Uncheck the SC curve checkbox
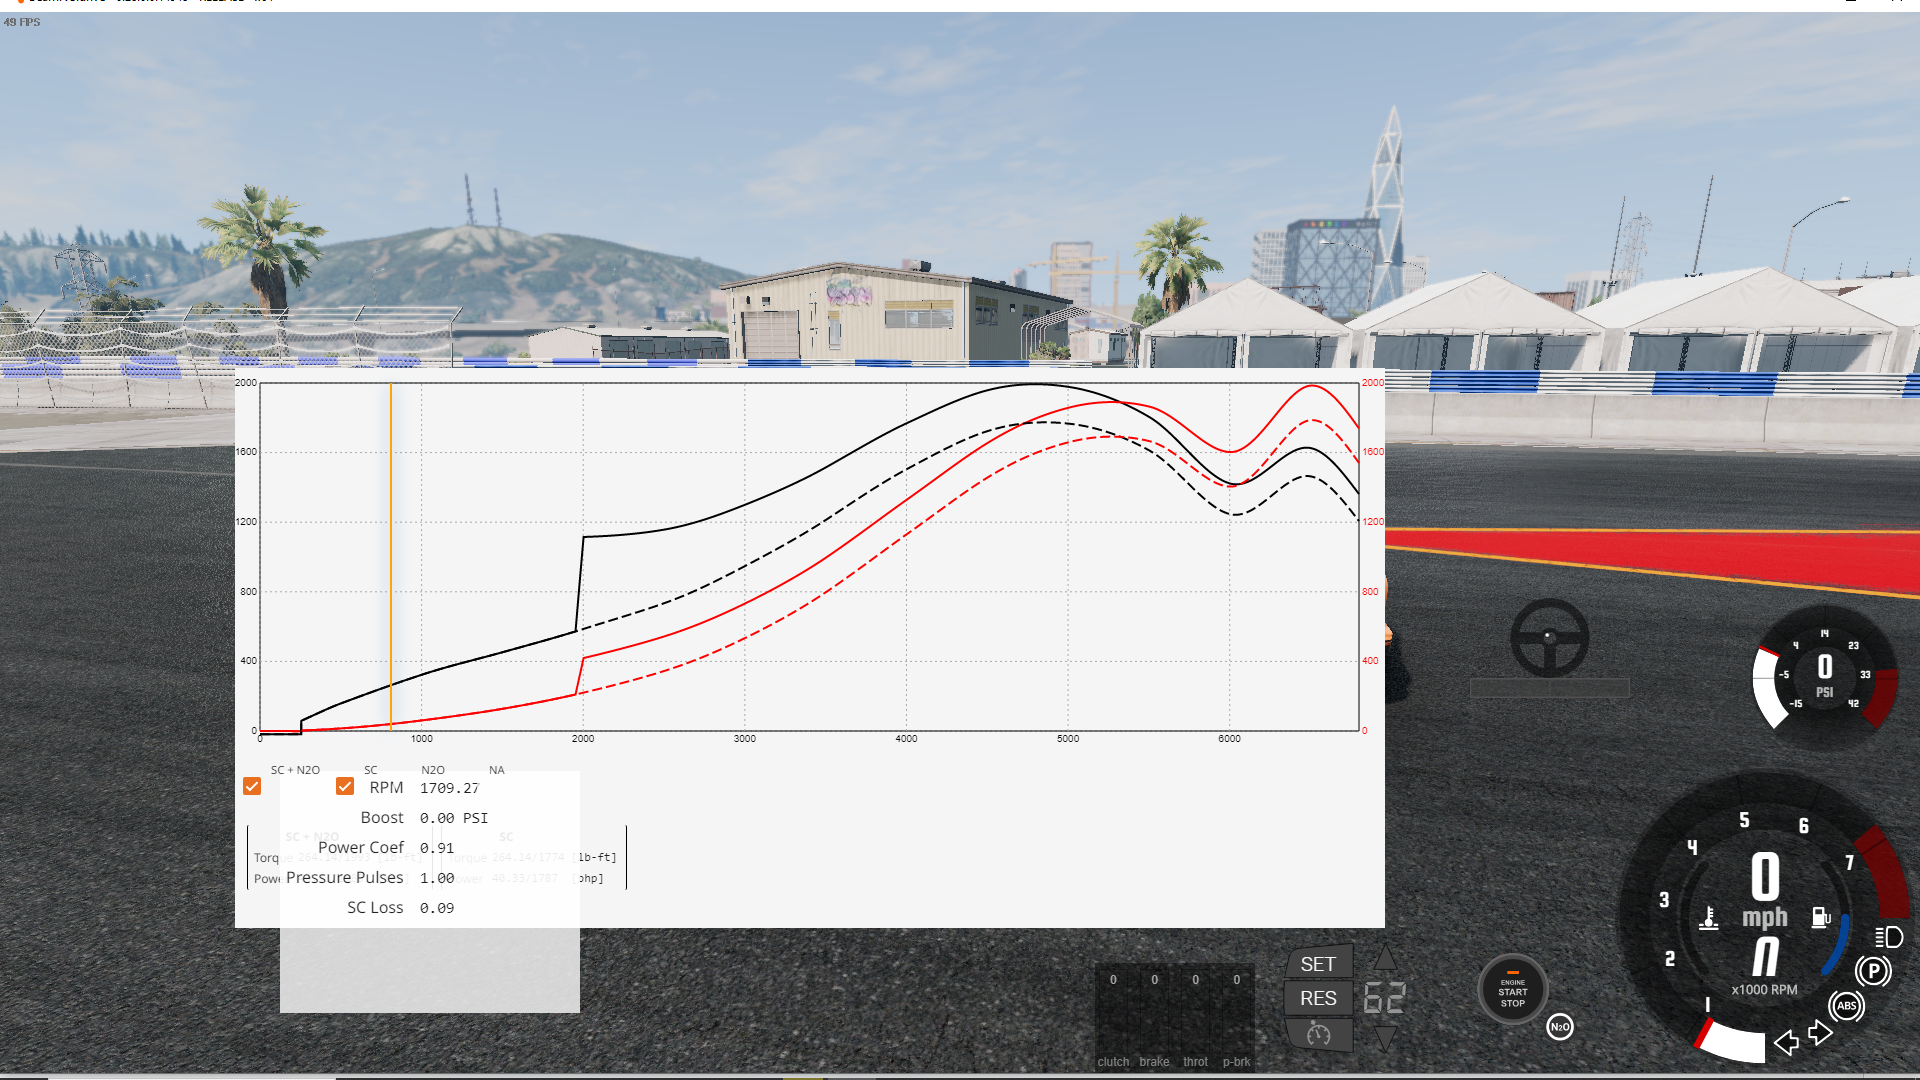 click(345, 786)
